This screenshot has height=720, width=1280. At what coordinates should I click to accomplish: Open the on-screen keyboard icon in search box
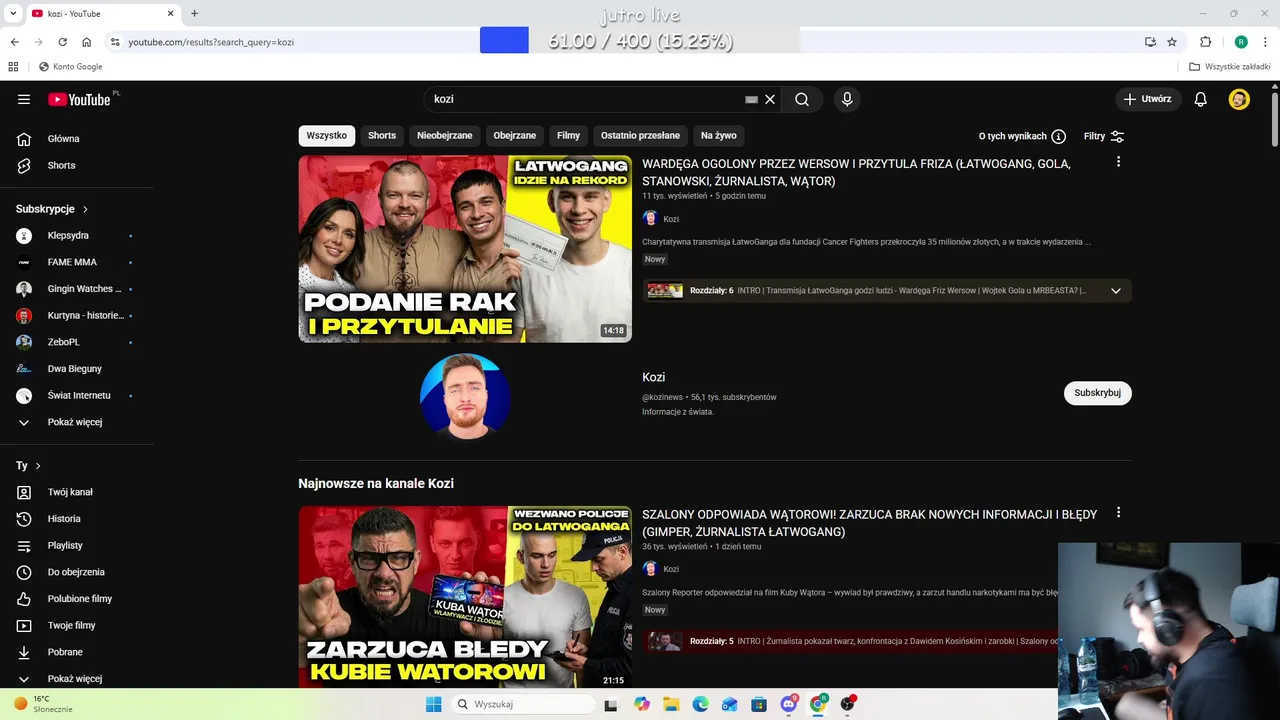pyautogui.click(x=751, y=99)
